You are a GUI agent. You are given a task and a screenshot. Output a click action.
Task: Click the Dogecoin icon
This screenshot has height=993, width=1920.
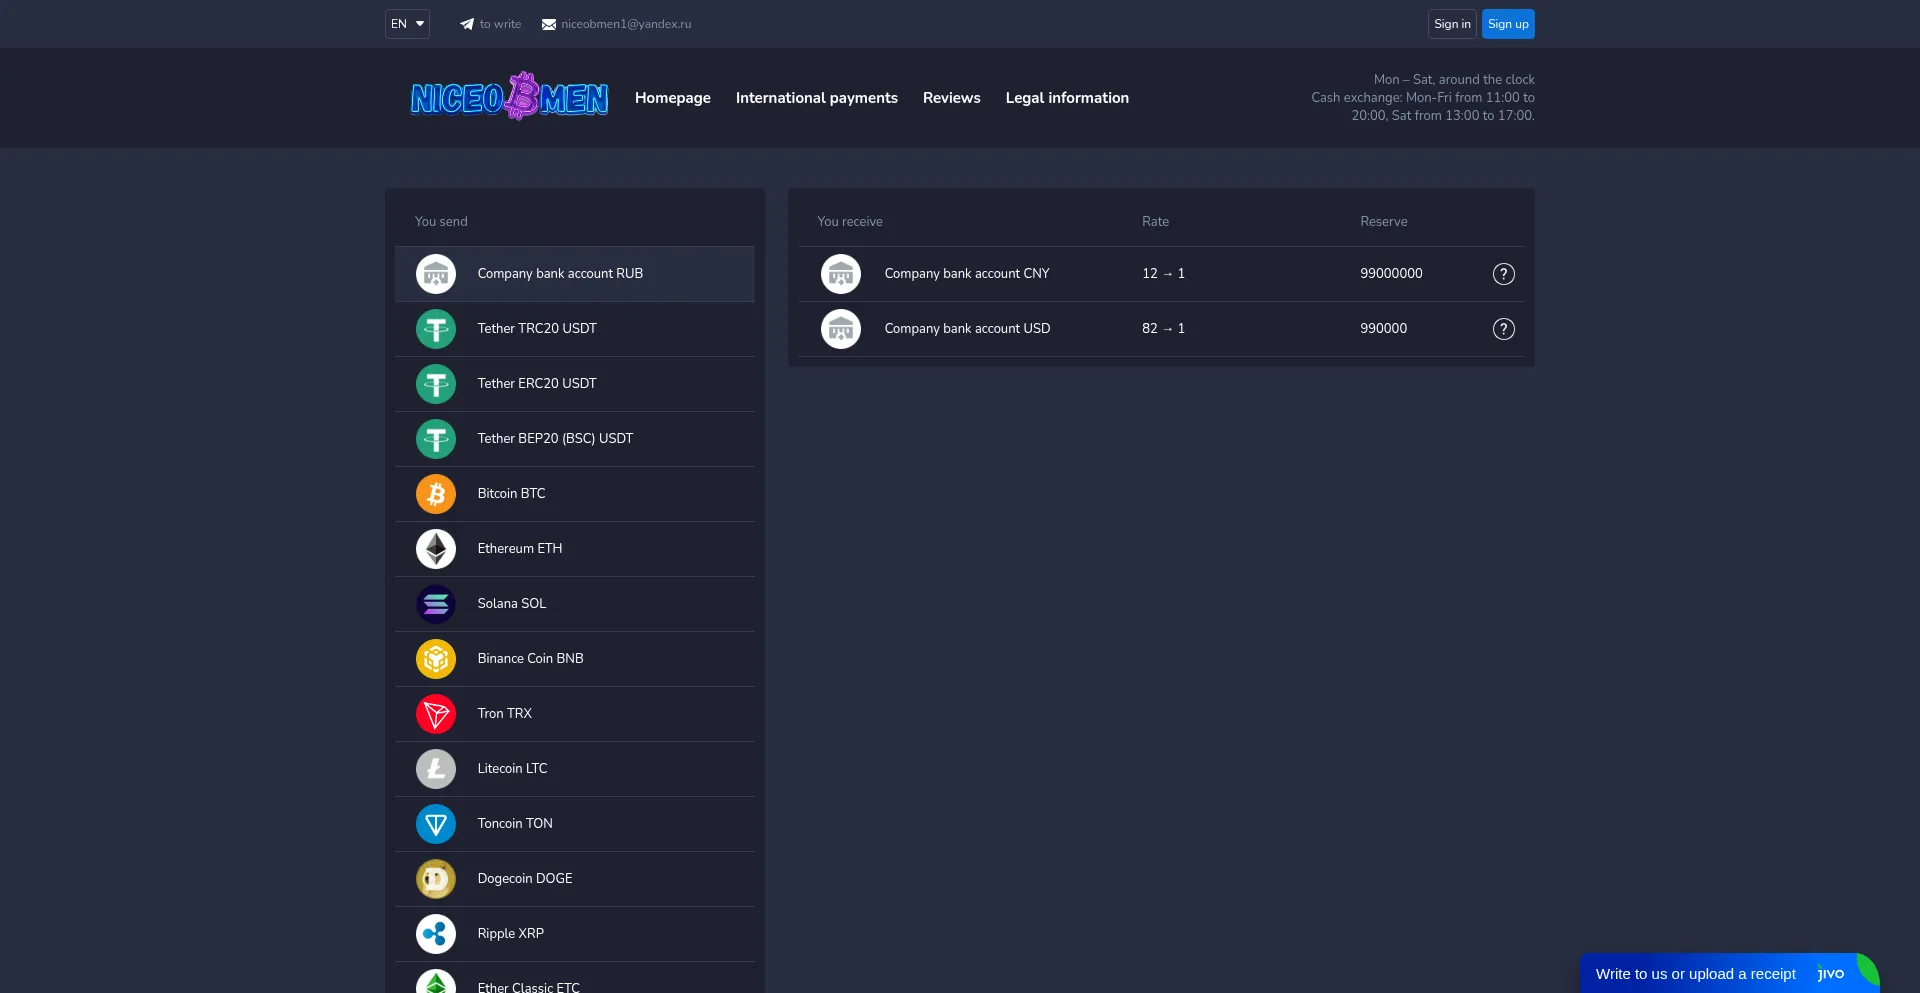click(x=436, y=879)
